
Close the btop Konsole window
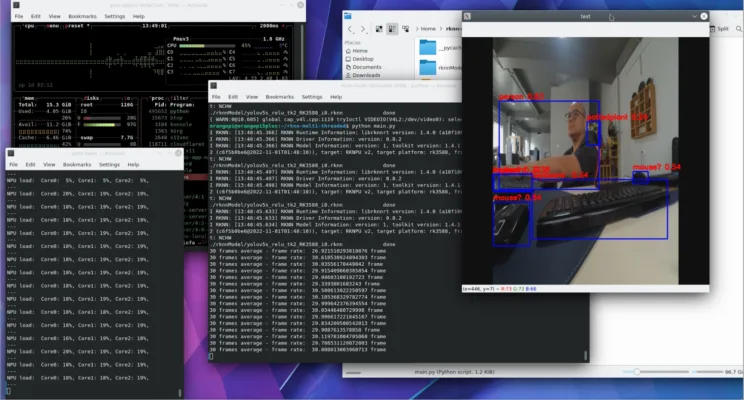pyautogui.click(x=300, y=5)
